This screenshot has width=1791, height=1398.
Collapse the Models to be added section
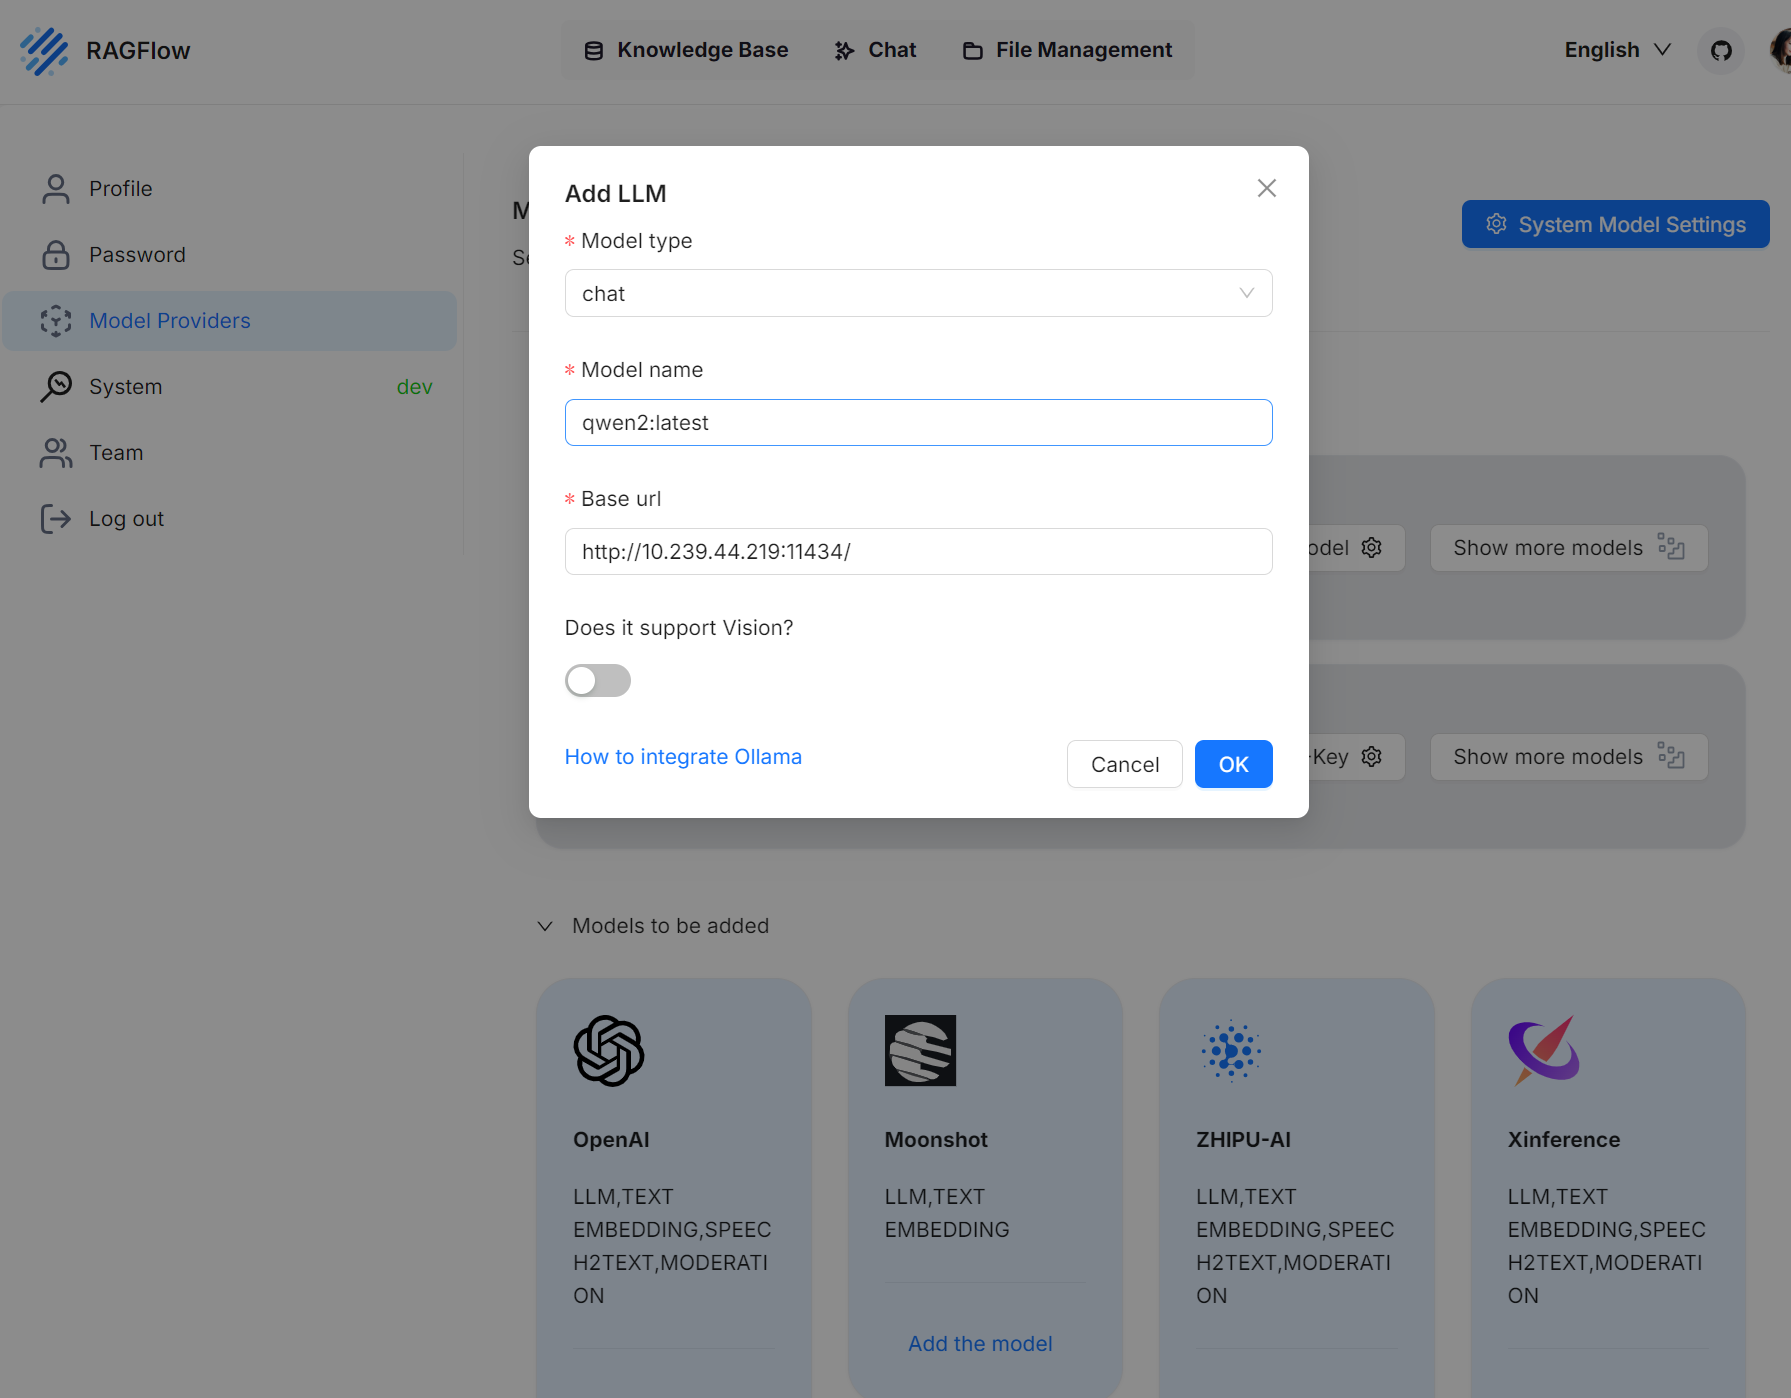(545, 926)
